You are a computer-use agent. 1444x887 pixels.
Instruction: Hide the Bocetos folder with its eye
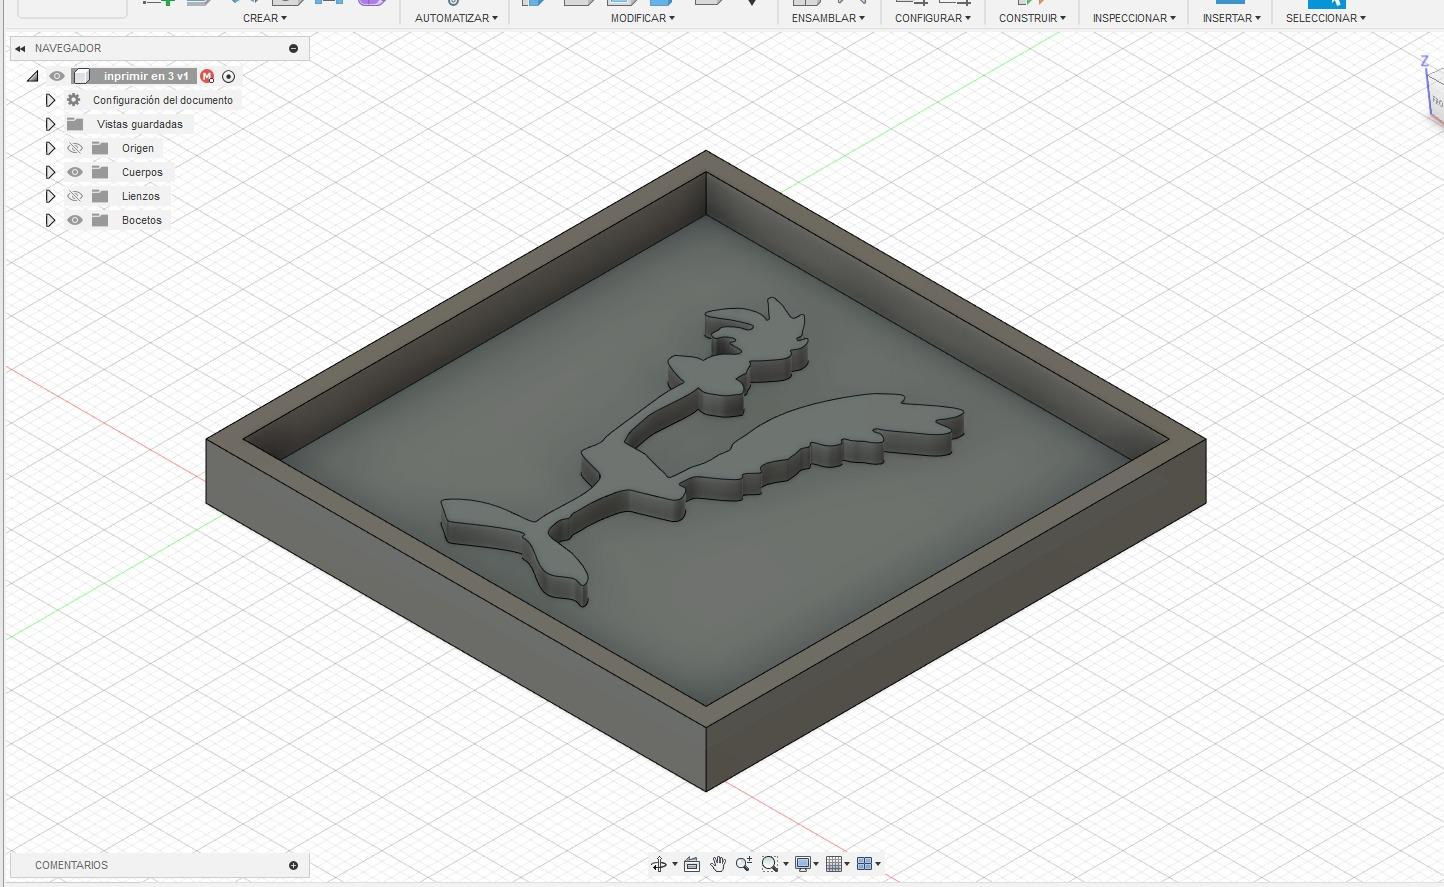[75, 220]
